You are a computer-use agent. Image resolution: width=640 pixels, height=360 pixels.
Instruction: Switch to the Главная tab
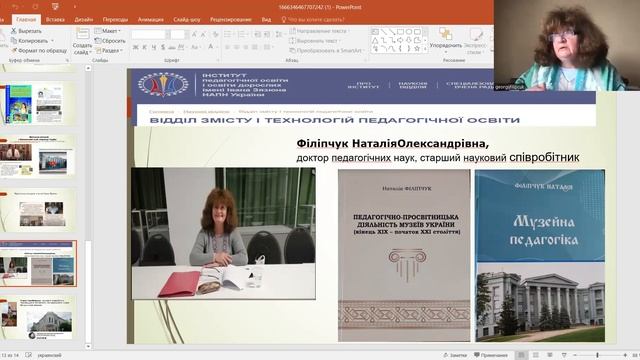pyautogui.click(x=26, y=19)
